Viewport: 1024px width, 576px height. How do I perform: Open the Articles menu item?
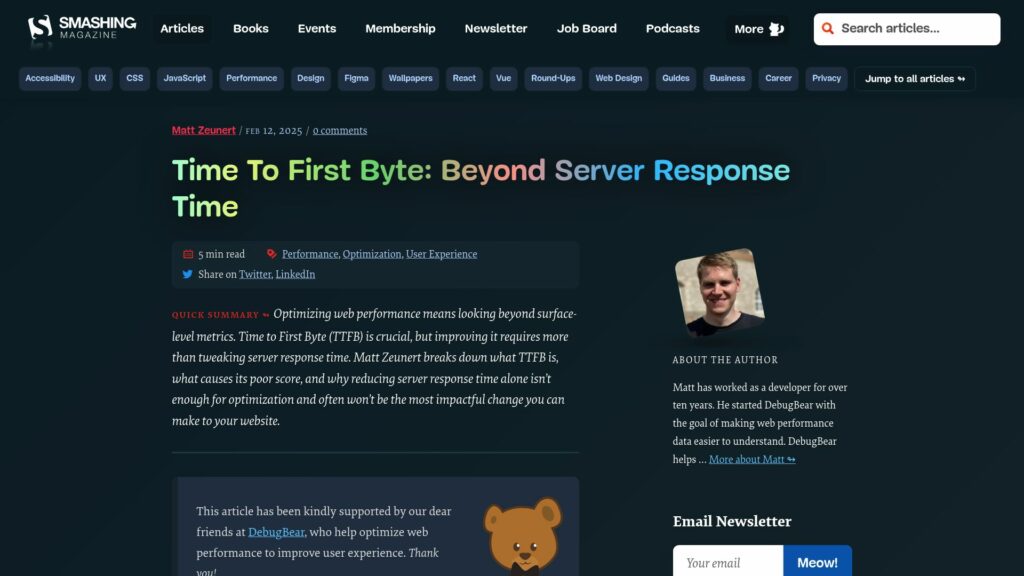182,29
